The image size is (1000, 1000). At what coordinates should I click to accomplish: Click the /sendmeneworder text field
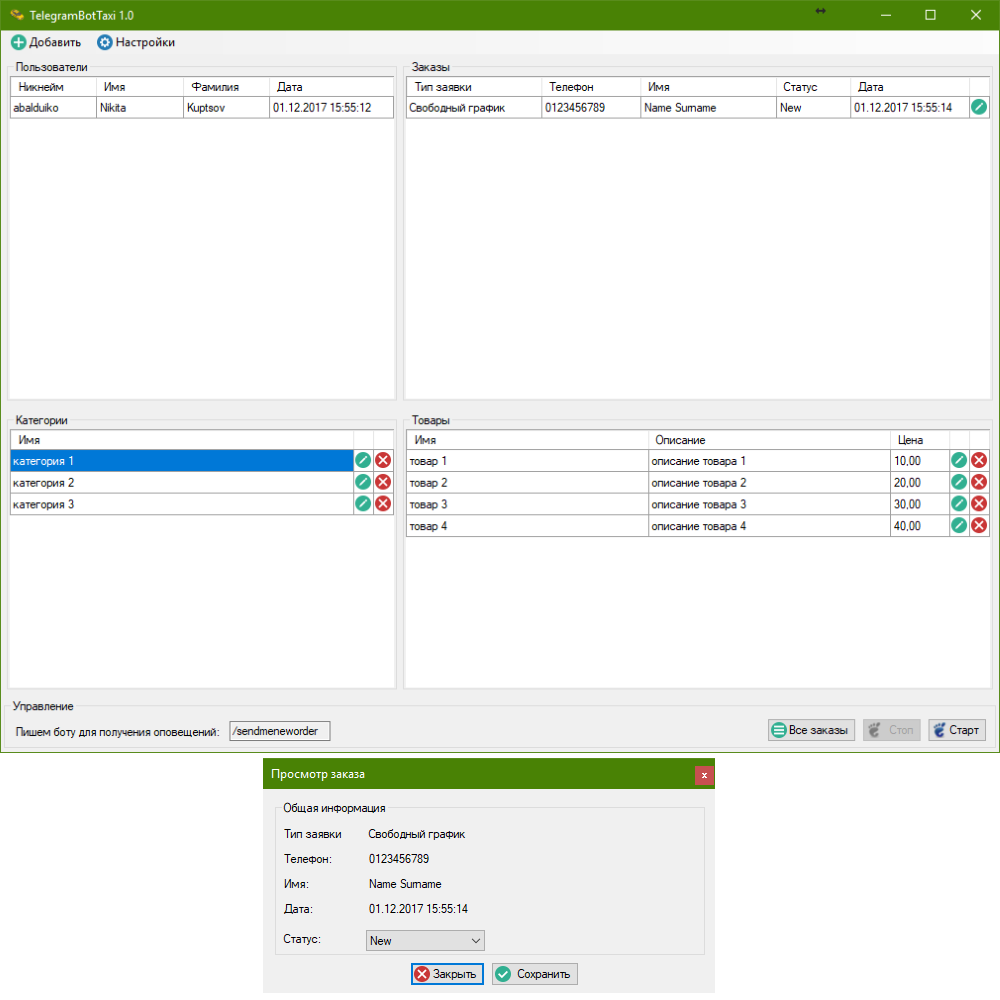(x=279, y=731)
